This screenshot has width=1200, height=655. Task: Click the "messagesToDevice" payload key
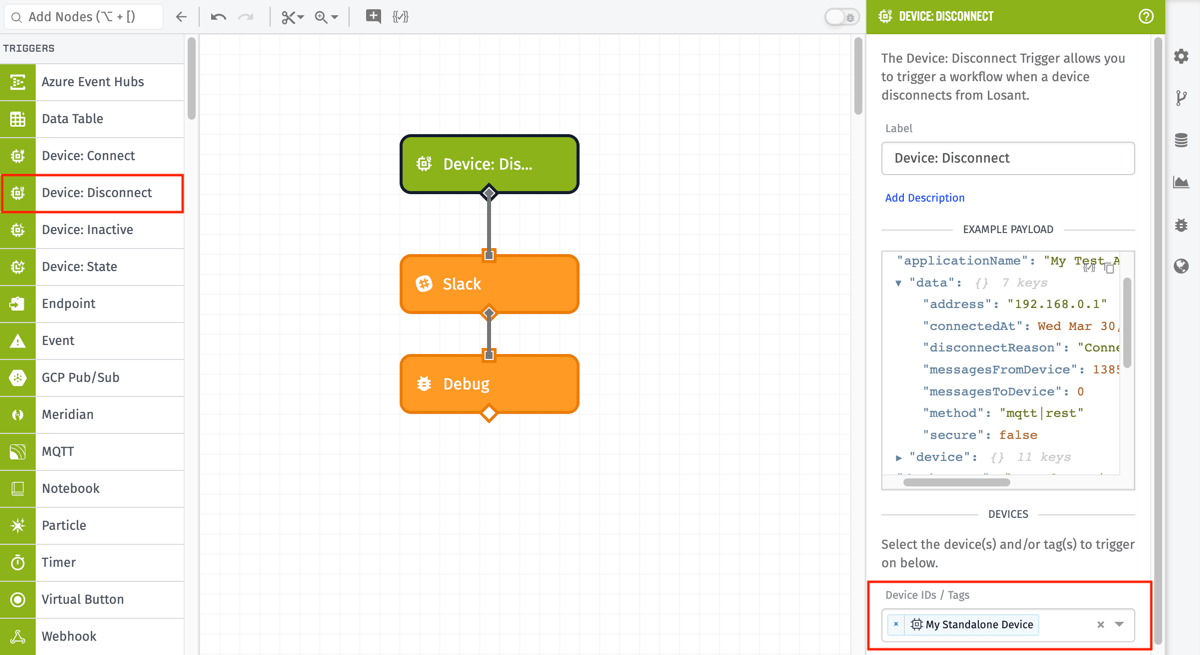click(990, 391)
